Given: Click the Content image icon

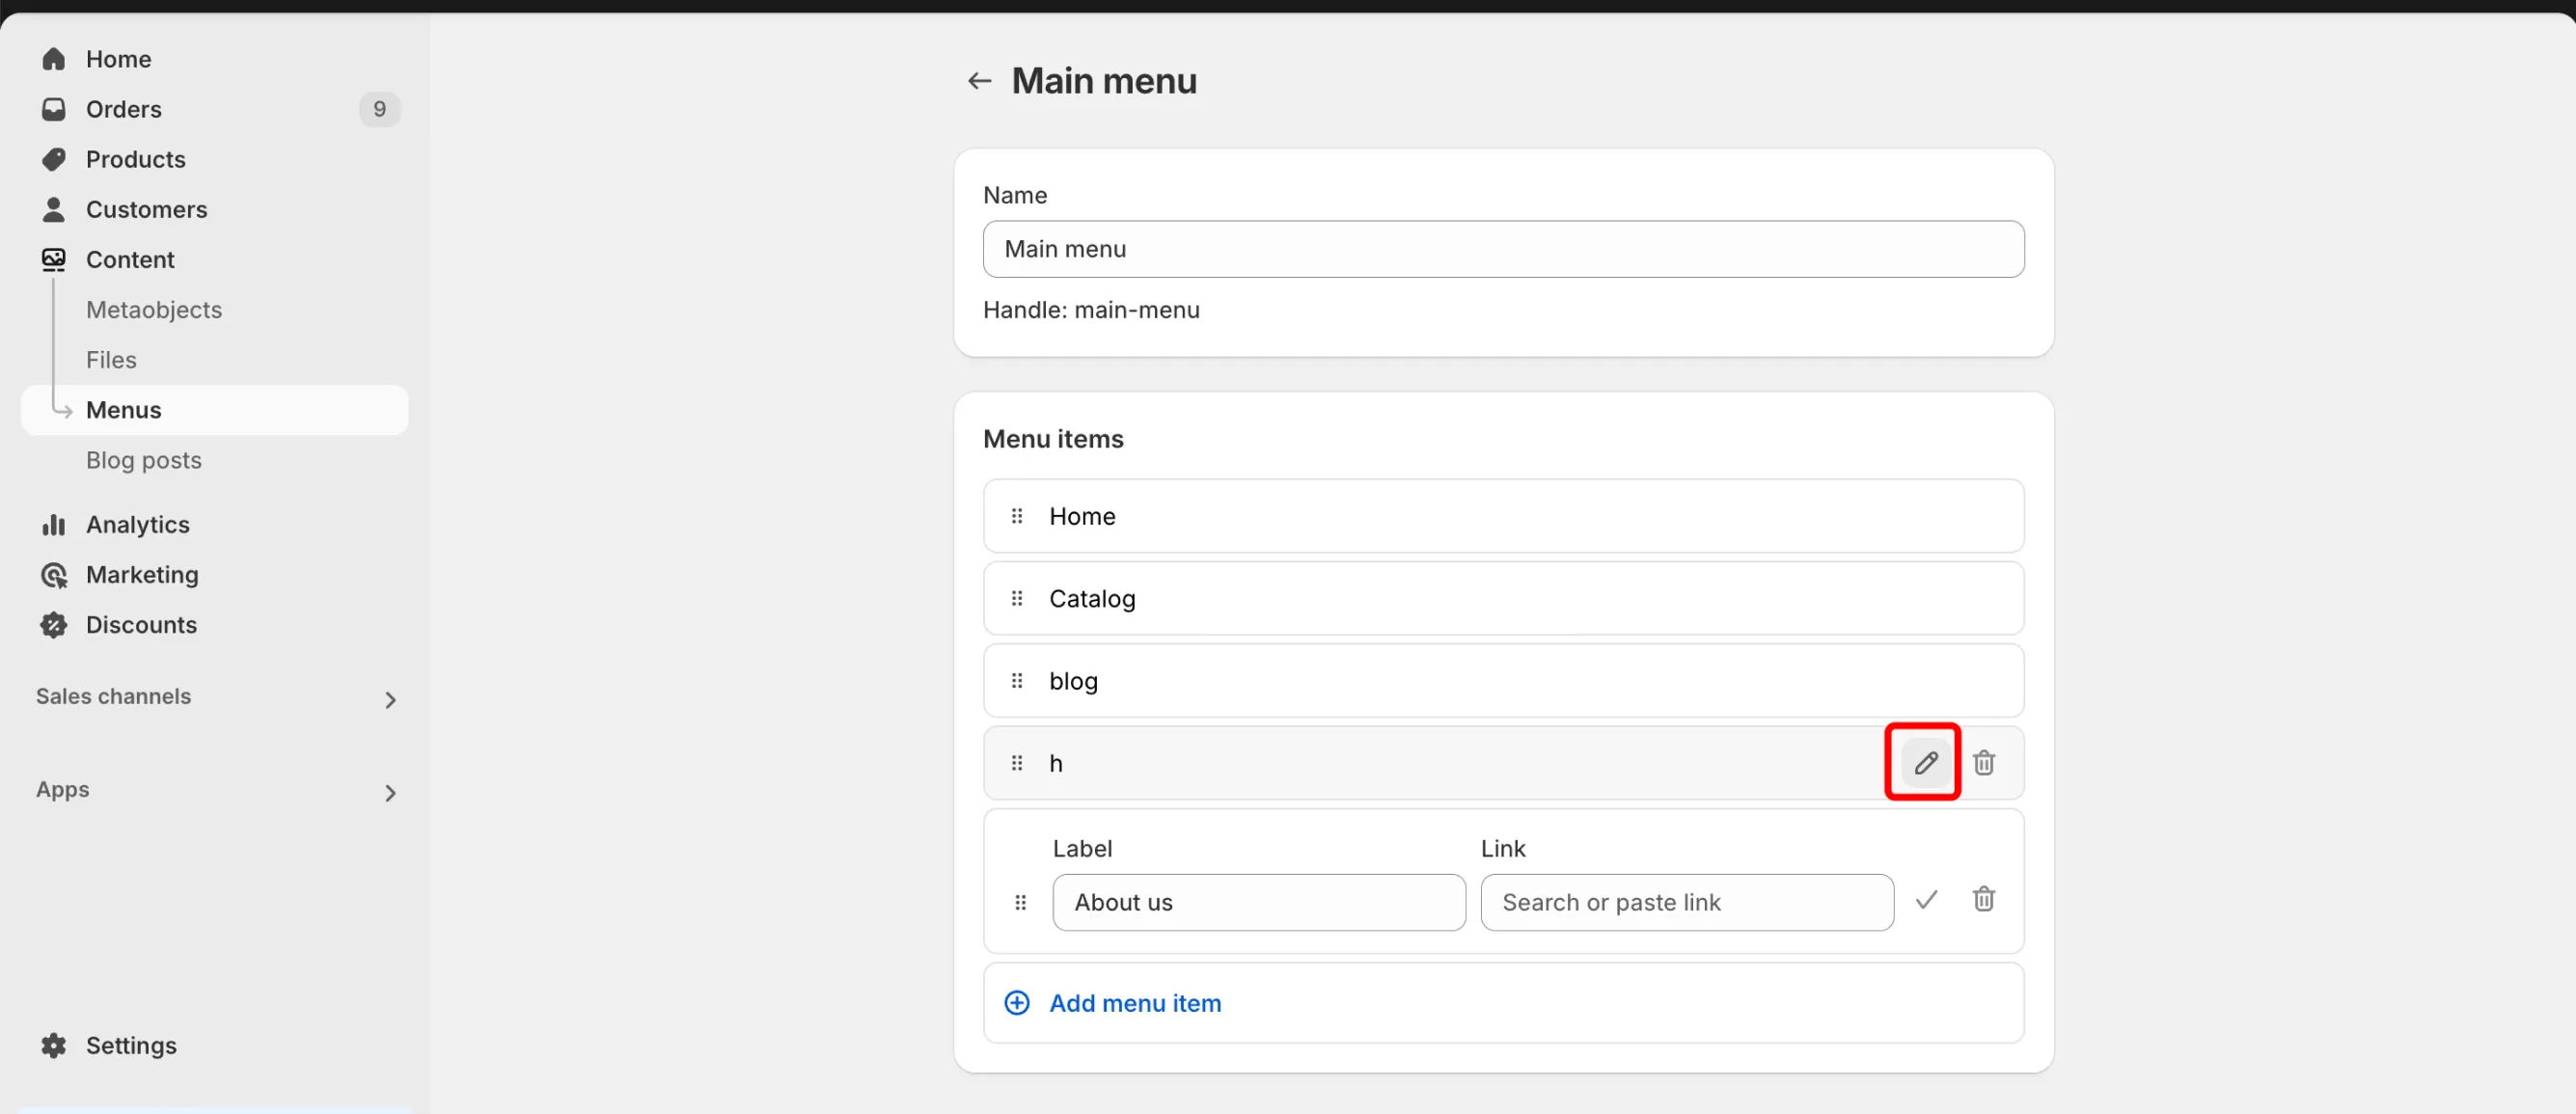Looking at the screenshot, I should tap(54, 259).
